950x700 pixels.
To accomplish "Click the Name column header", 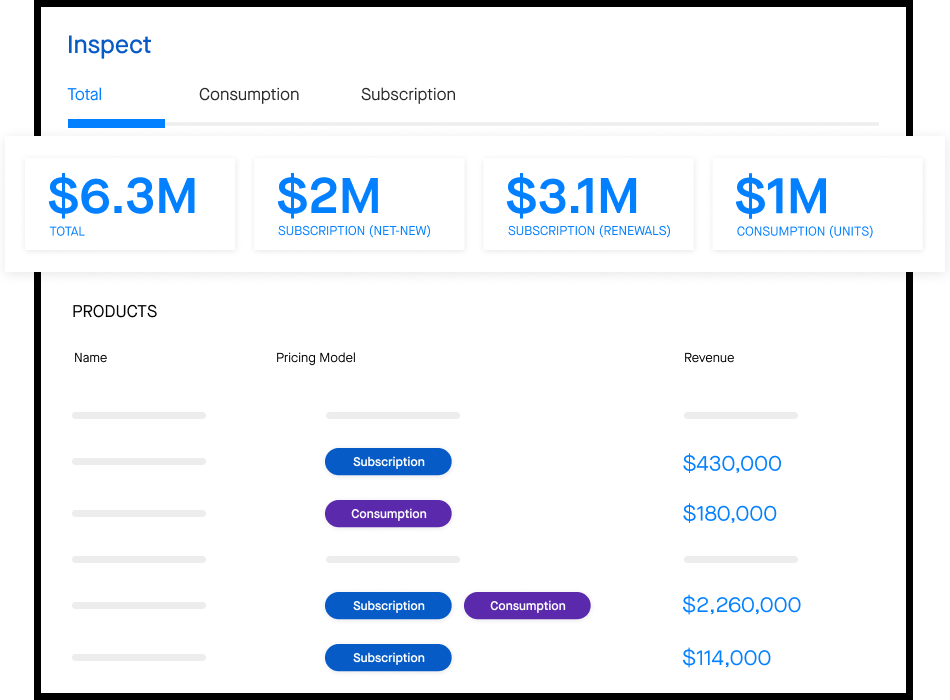I will (x=90, y=358).
